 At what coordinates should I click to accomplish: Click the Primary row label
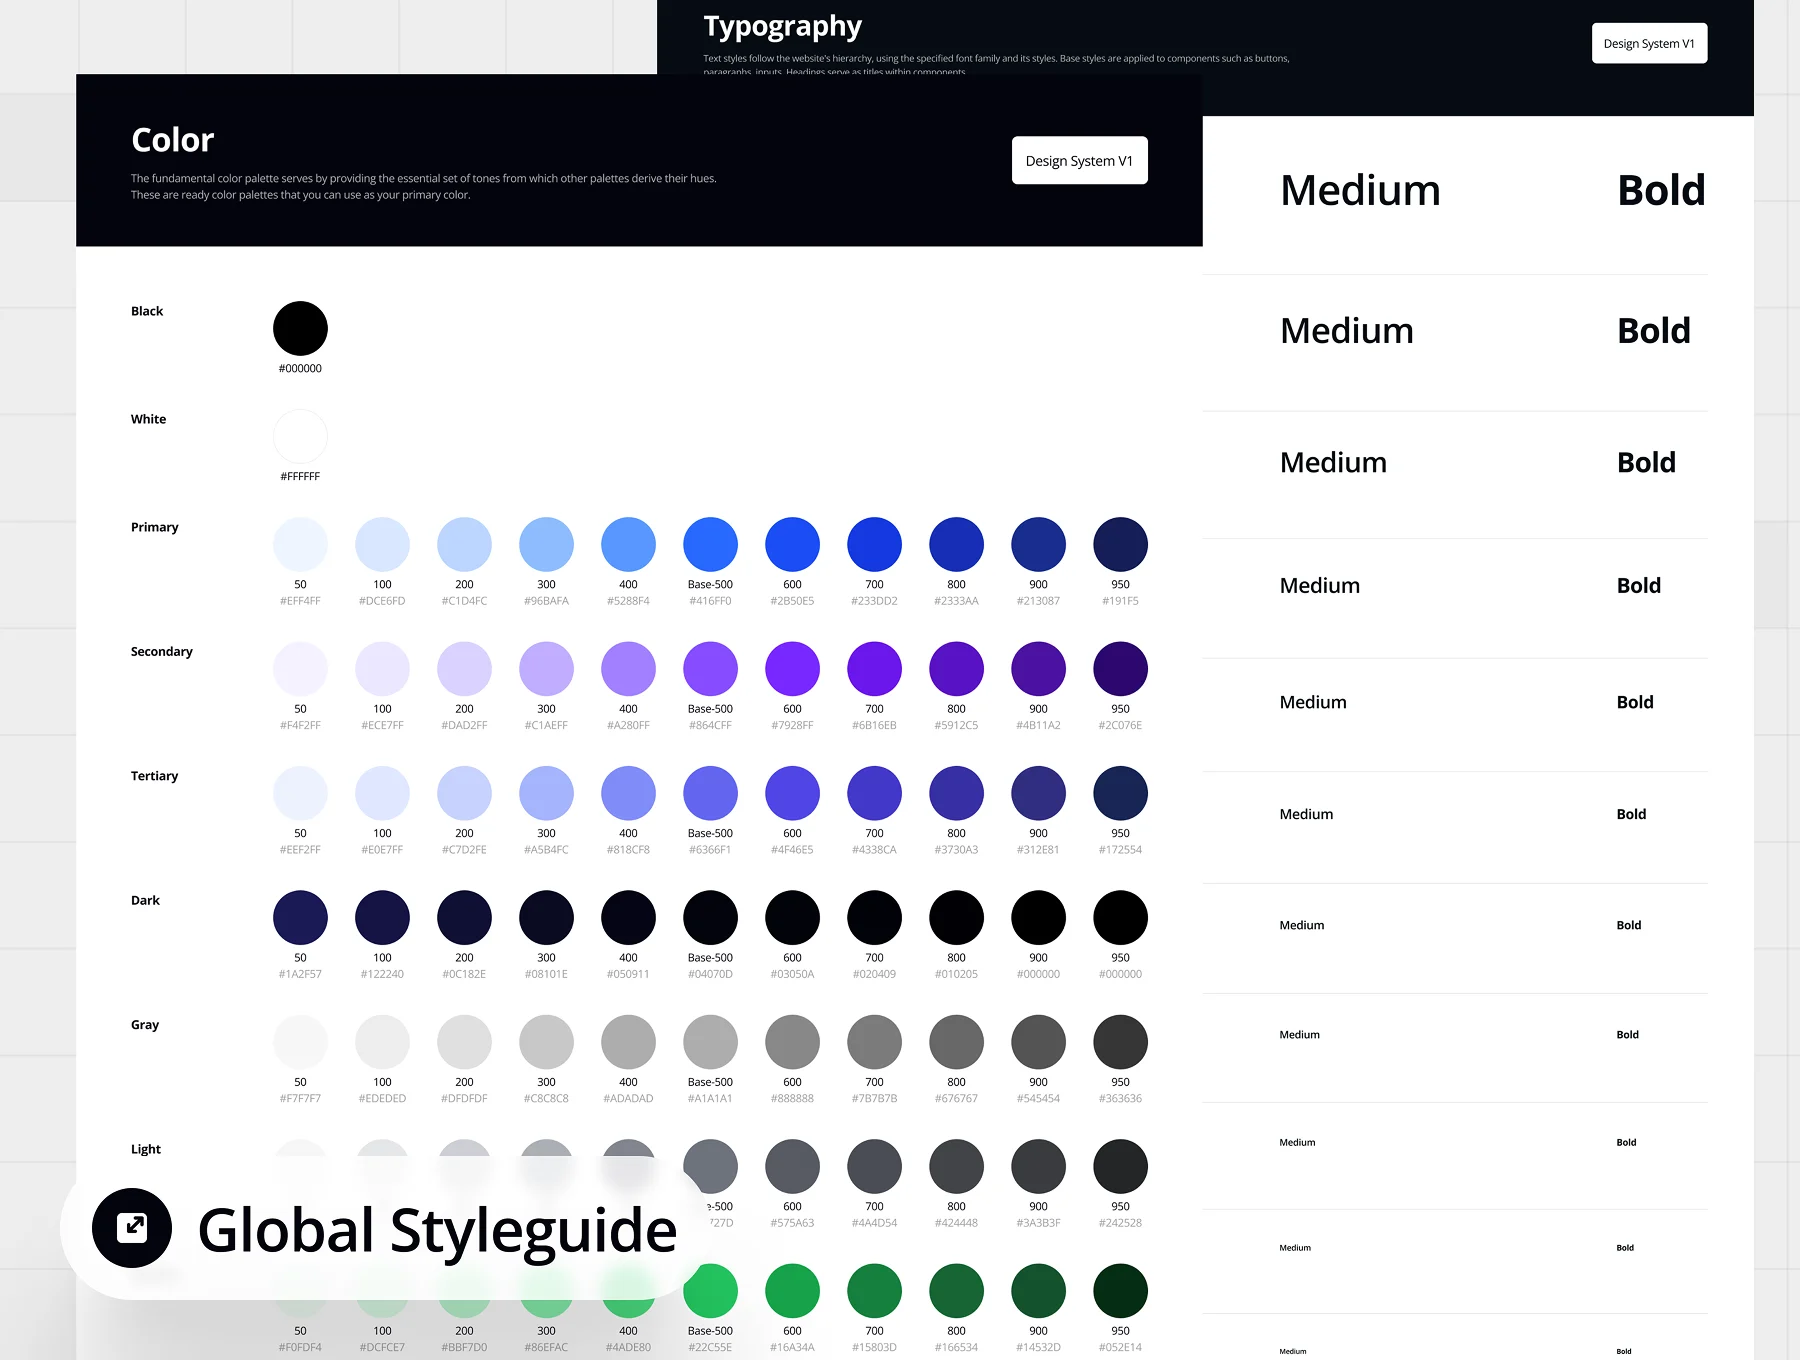[x=154, y=527]
